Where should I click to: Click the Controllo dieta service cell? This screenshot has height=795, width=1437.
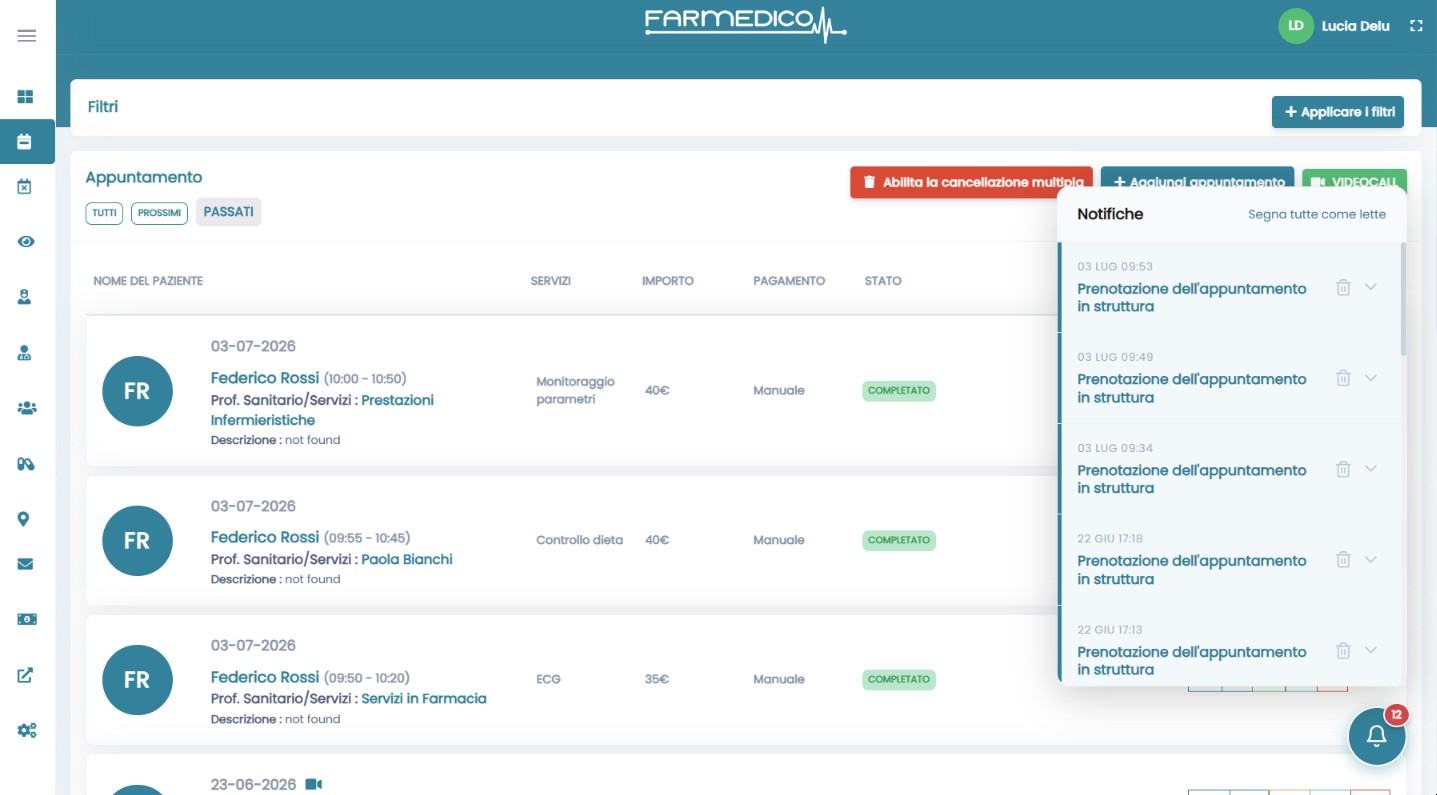tap(579, 540)
